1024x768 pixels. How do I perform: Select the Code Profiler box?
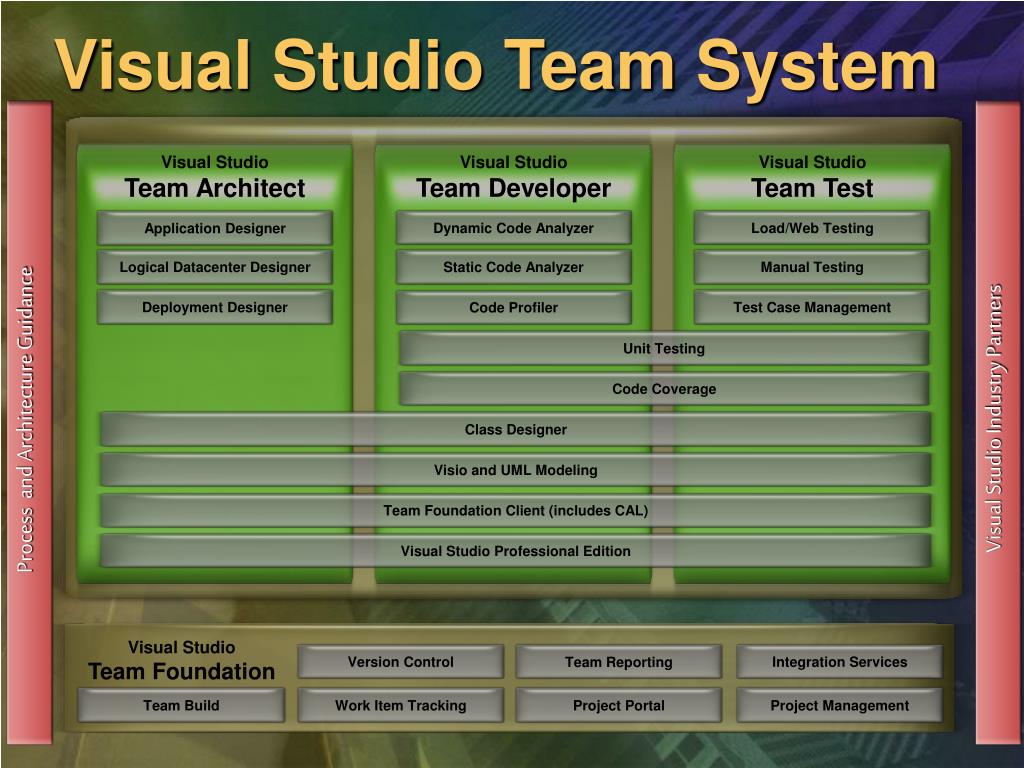coord(513,307)
